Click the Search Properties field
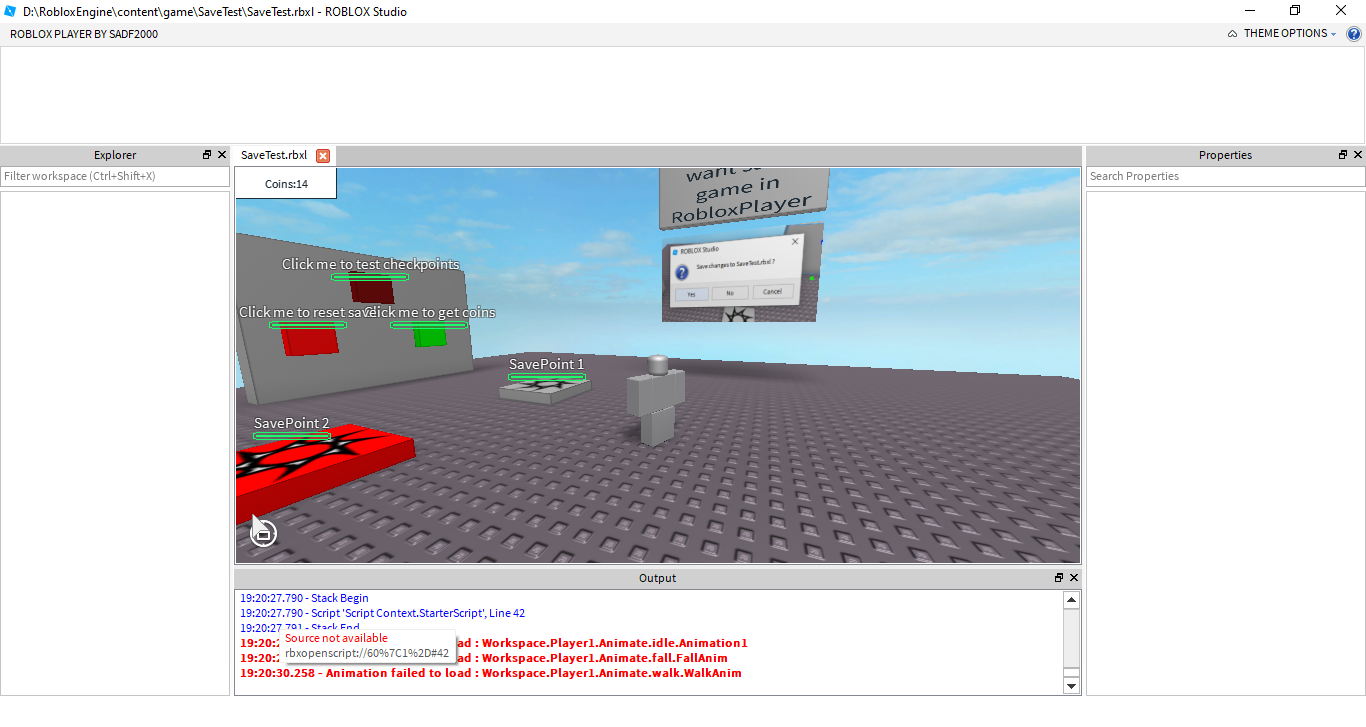Image resolution: width=1366 pixels, height=727 pixels. click(1226, 176)
